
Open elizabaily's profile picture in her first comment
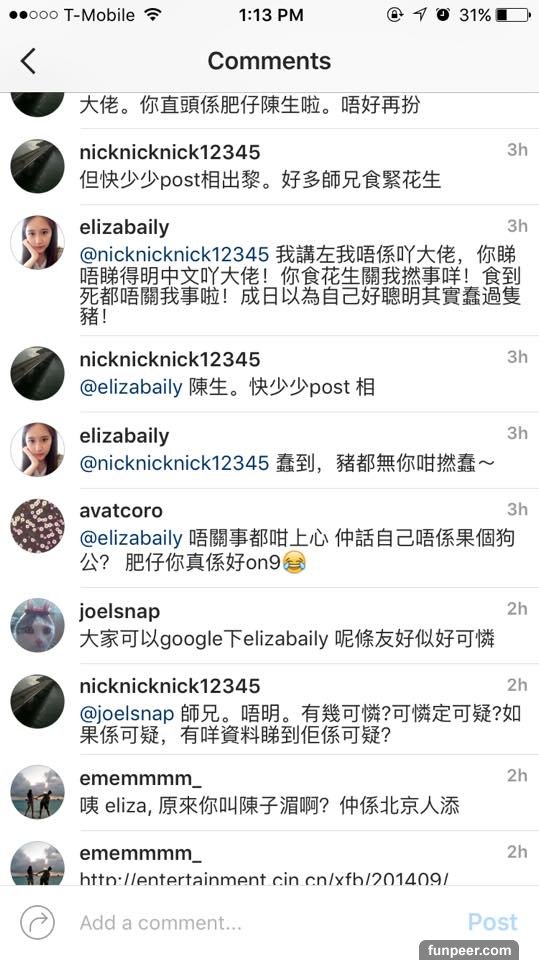click(37, 242)
